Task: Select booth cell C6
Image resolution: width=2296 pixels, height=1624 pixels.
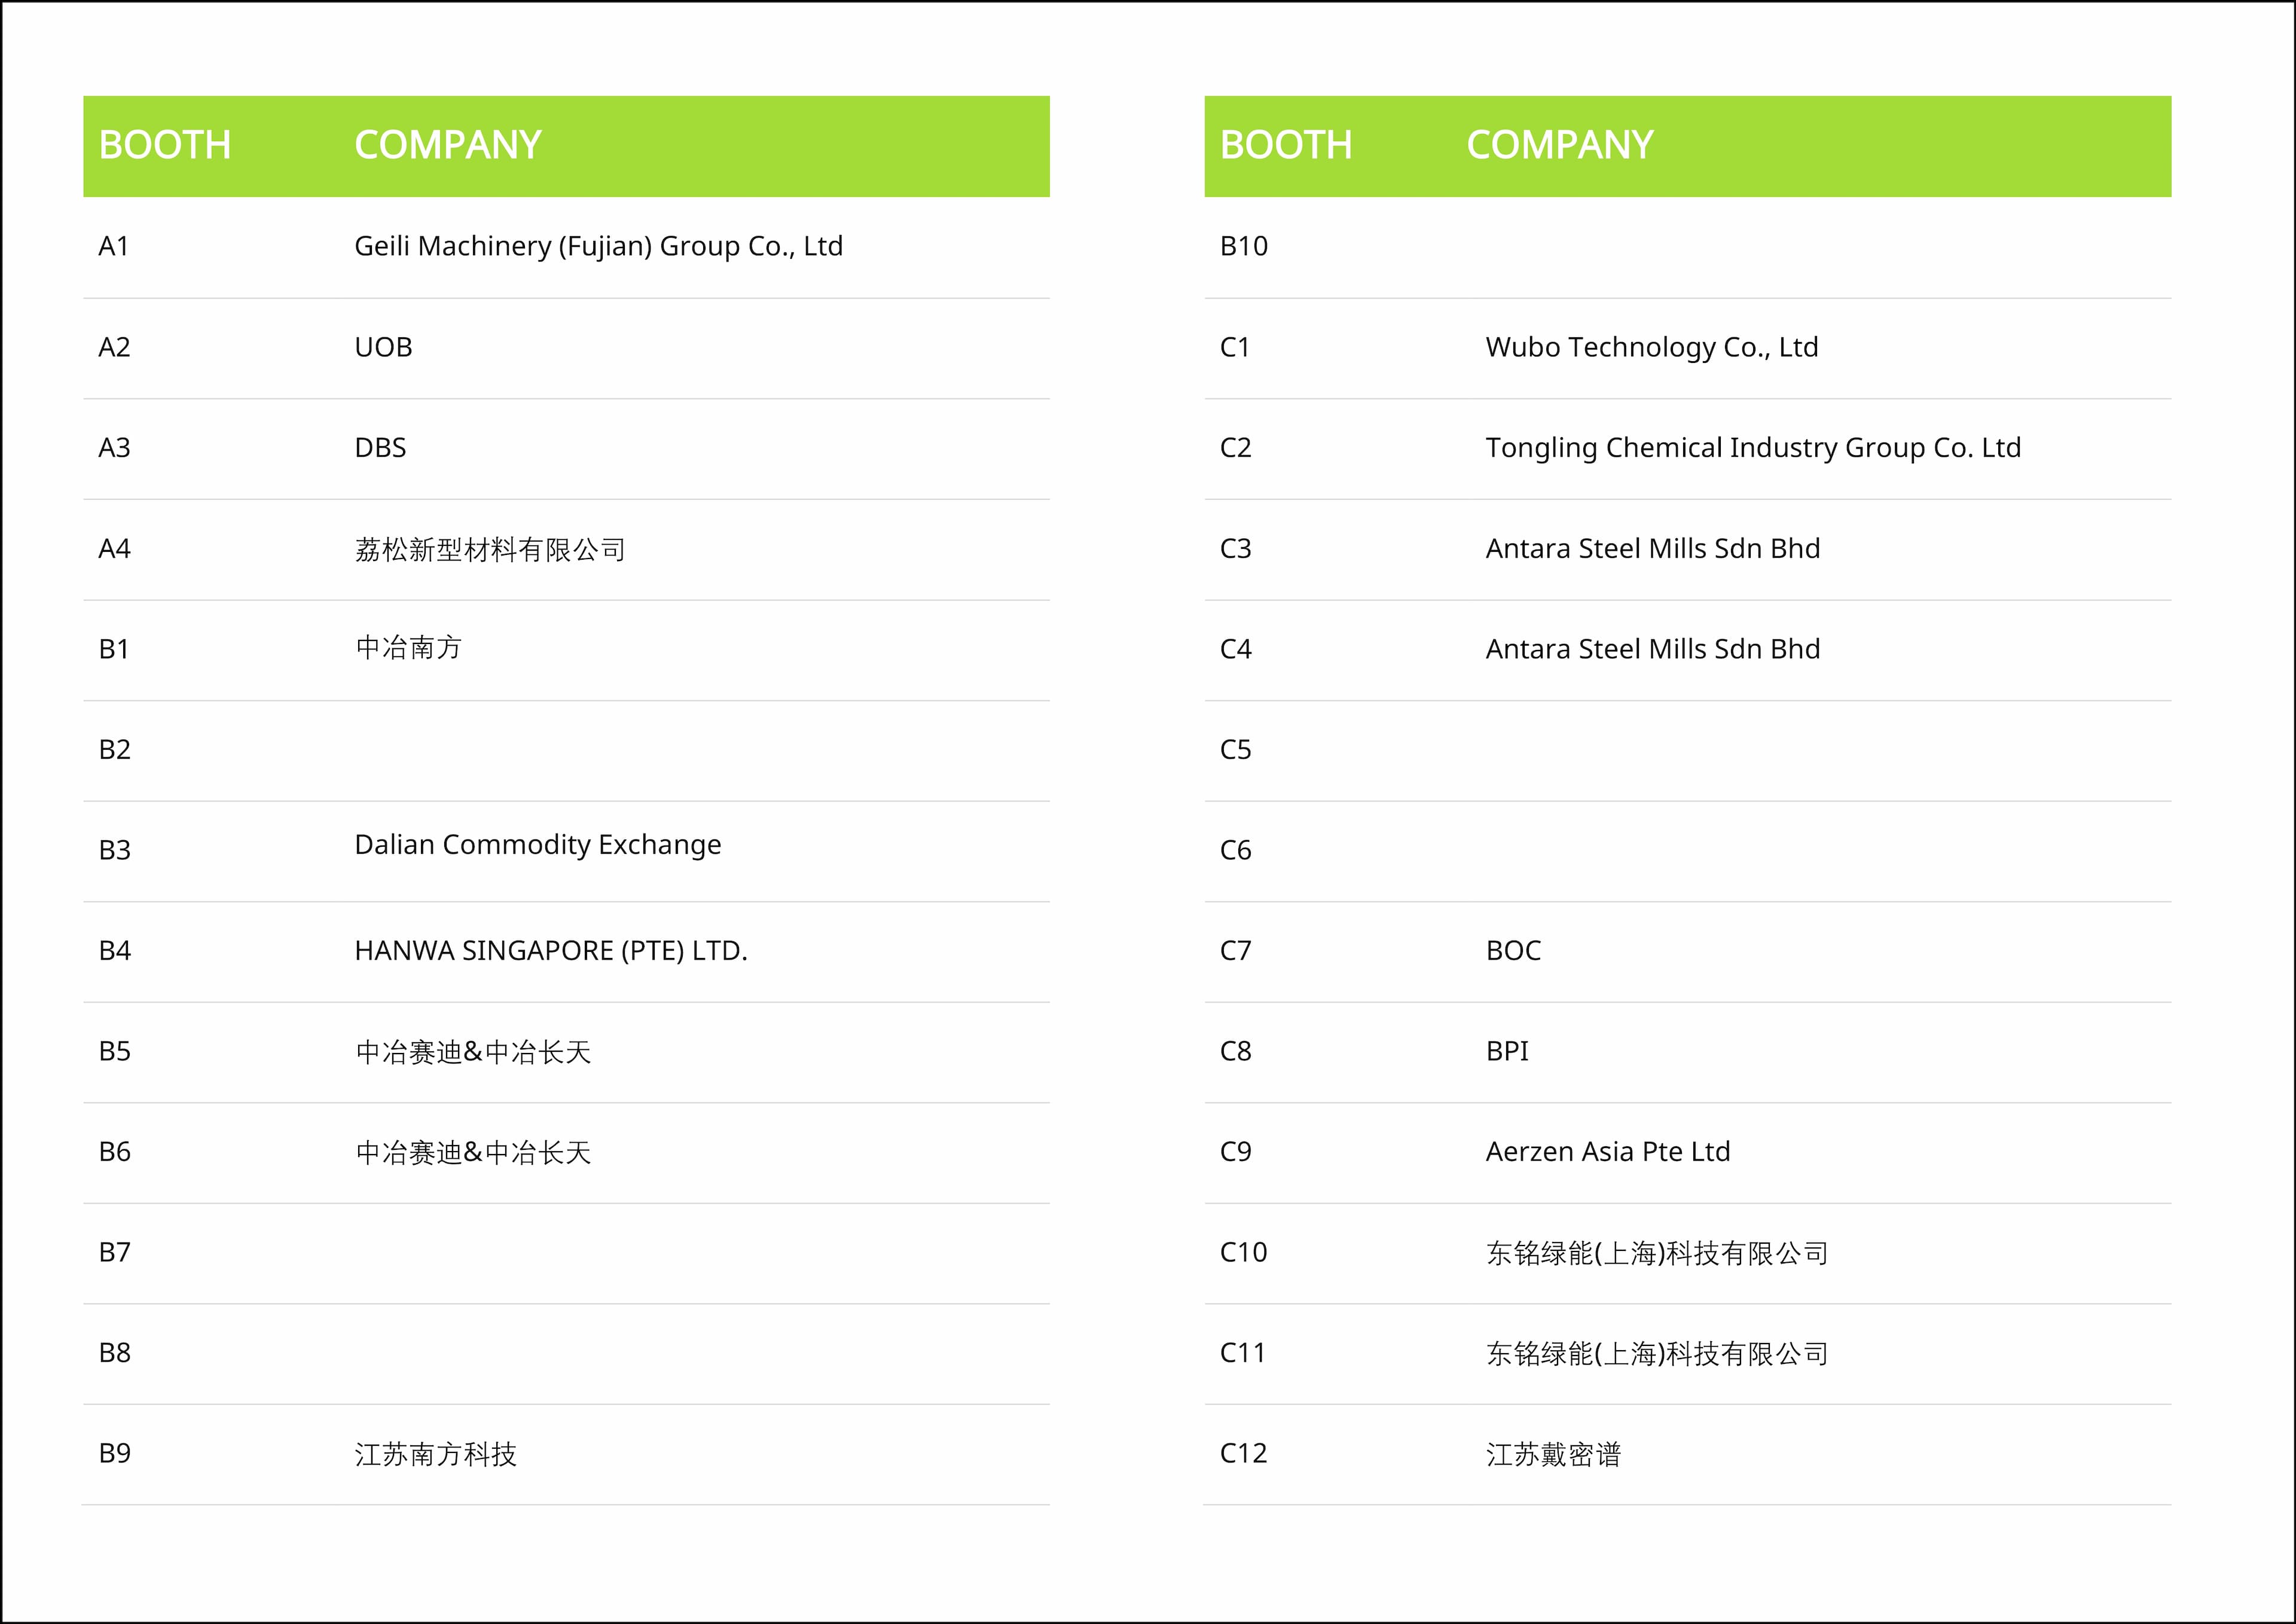Action: pos(1235,850)
